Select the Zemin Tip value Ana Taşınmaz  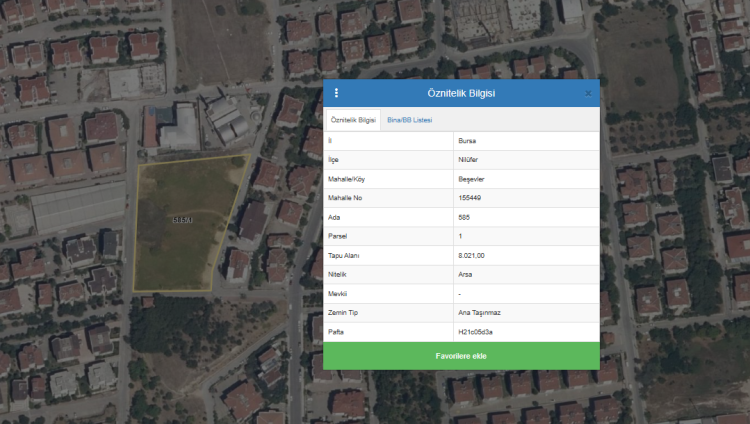pyautogui.click(x=477, y=312)
